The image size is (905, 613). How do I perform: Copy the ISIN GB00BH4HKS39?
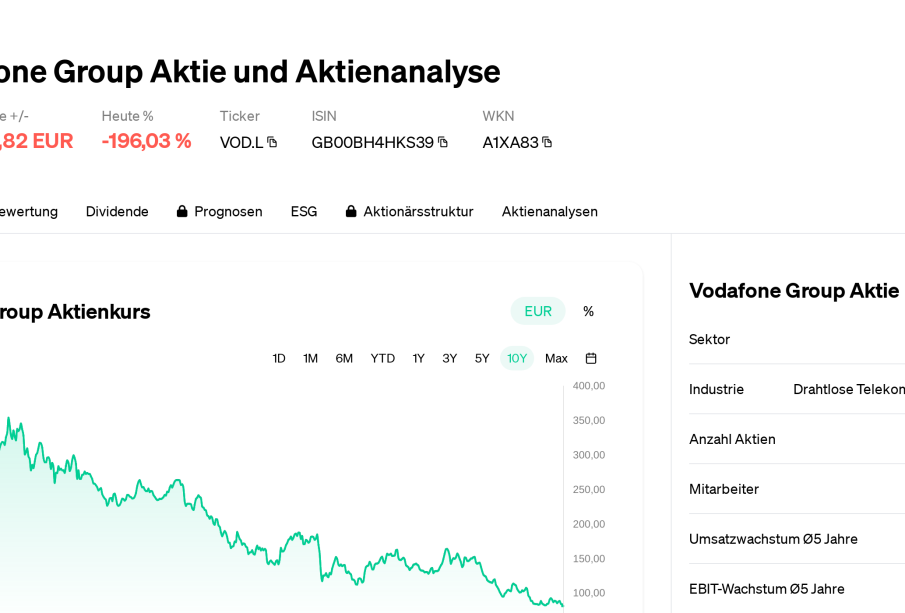coord(443,142)
